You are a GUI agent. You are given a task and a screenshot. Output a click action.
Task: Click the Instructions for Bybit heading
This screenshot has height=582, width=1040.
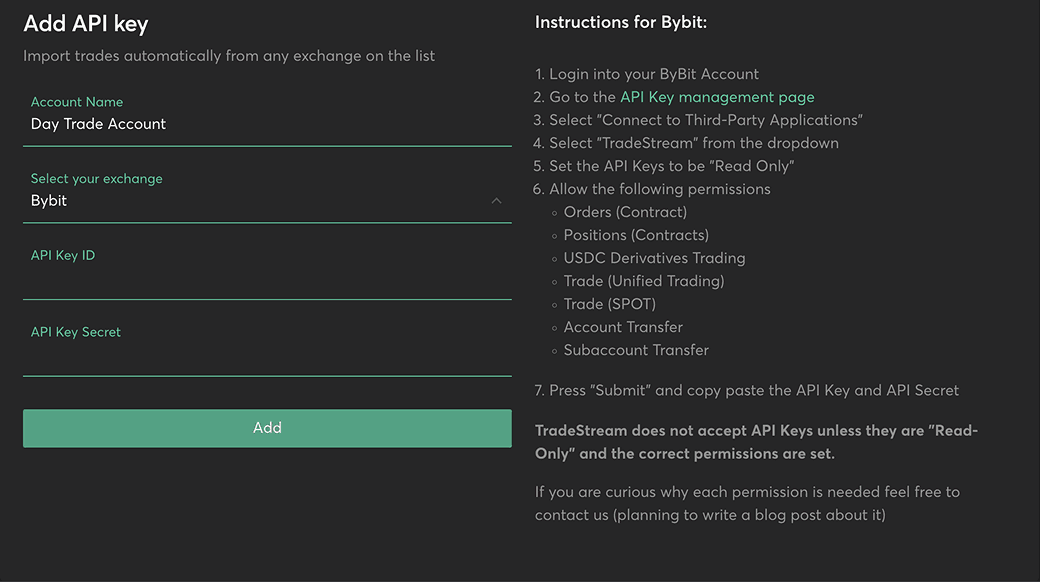click(x=621, y=23)
